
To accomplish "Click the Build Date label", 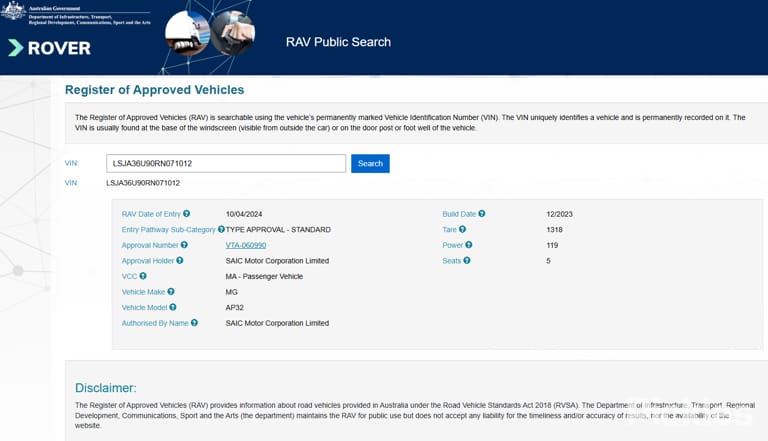I will (x=459, y=214).
